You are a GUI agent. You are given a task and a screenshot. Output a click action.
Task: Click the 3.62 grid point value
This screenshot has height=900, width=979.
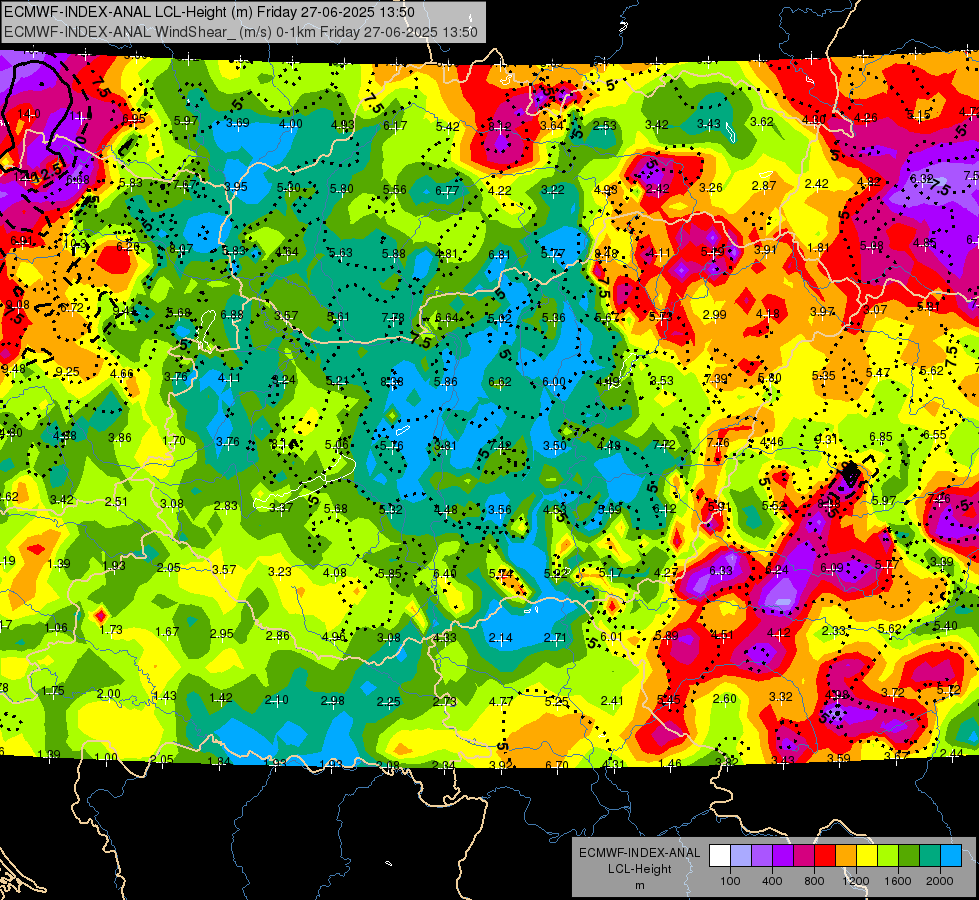[x=762, y=121]
